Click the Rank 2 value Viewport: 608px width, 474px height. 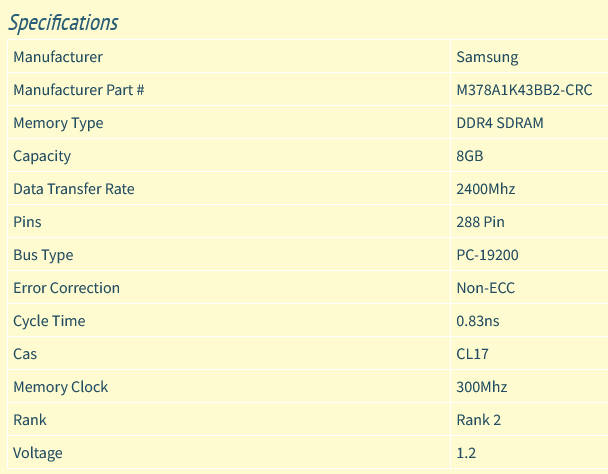tap(479, 420)
